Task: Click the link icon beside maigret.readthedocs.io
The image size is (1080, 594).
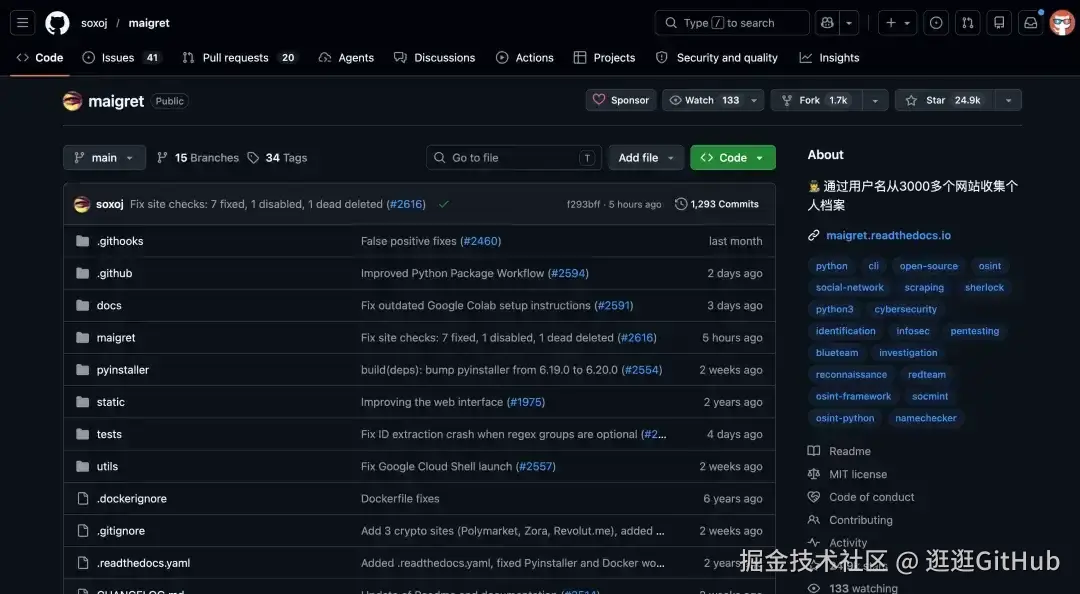Action: pos(813,236)
